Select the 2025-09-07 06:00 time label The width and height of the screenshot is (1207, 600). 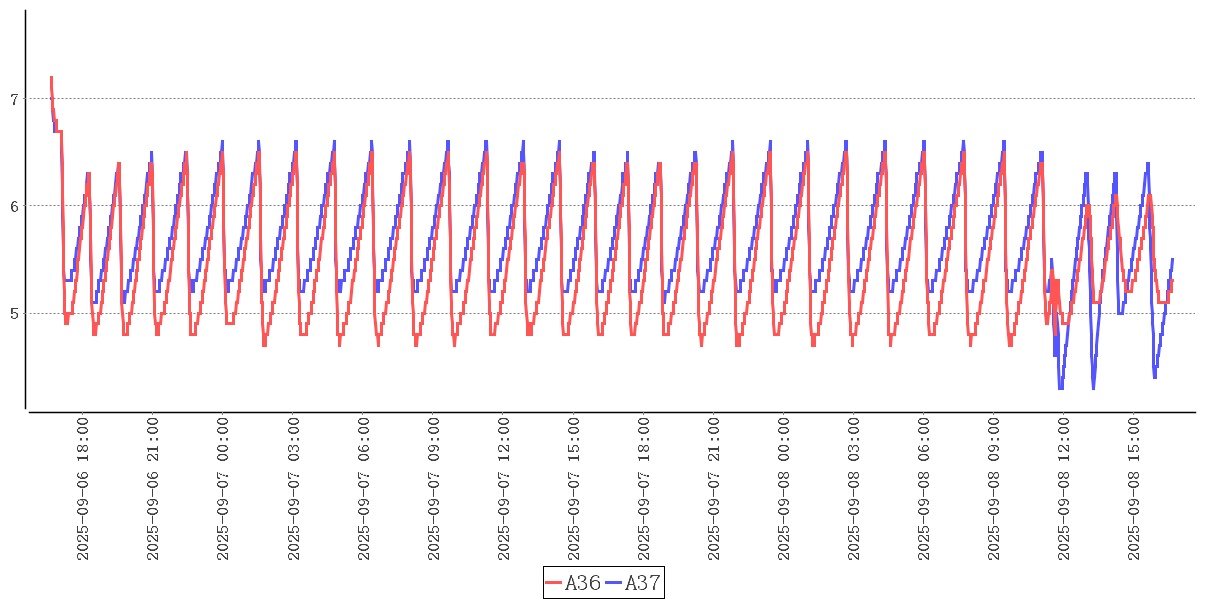click(363, 490)
